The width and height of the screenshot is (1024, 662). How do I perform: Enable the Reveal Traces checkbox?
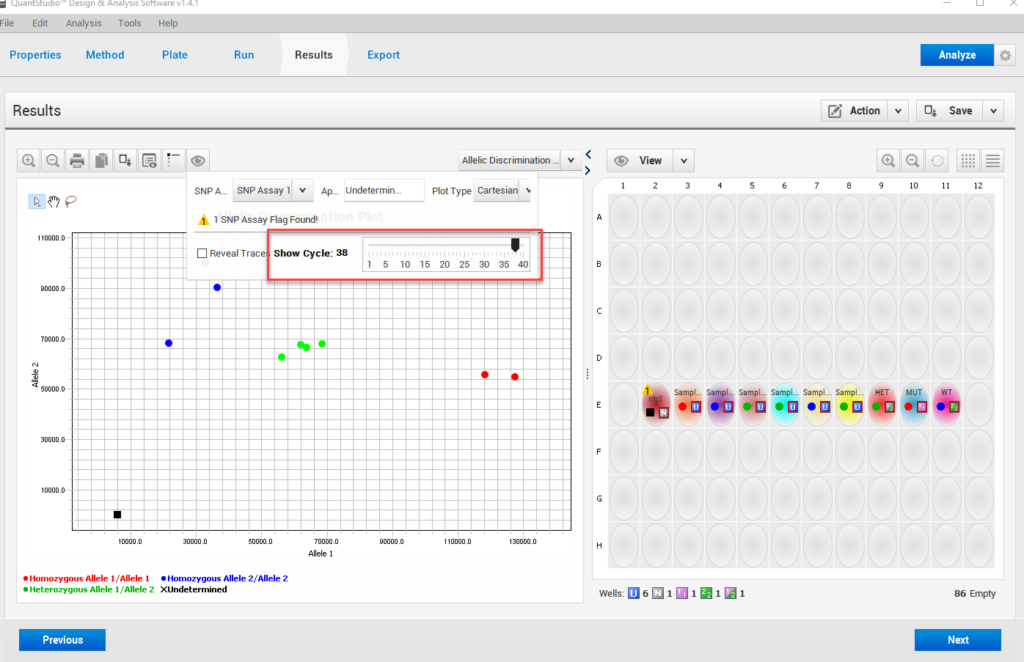click(x=202, y=254)
